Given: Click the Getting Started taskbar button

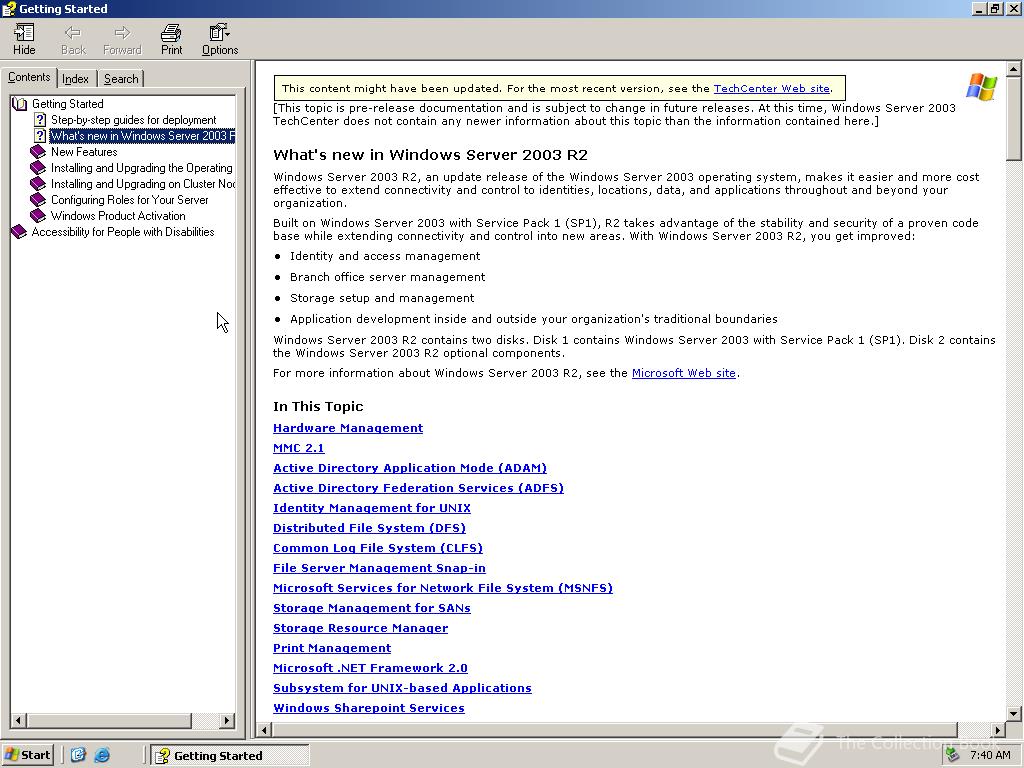Looking at the screenshot, I should tap(229, 755).
